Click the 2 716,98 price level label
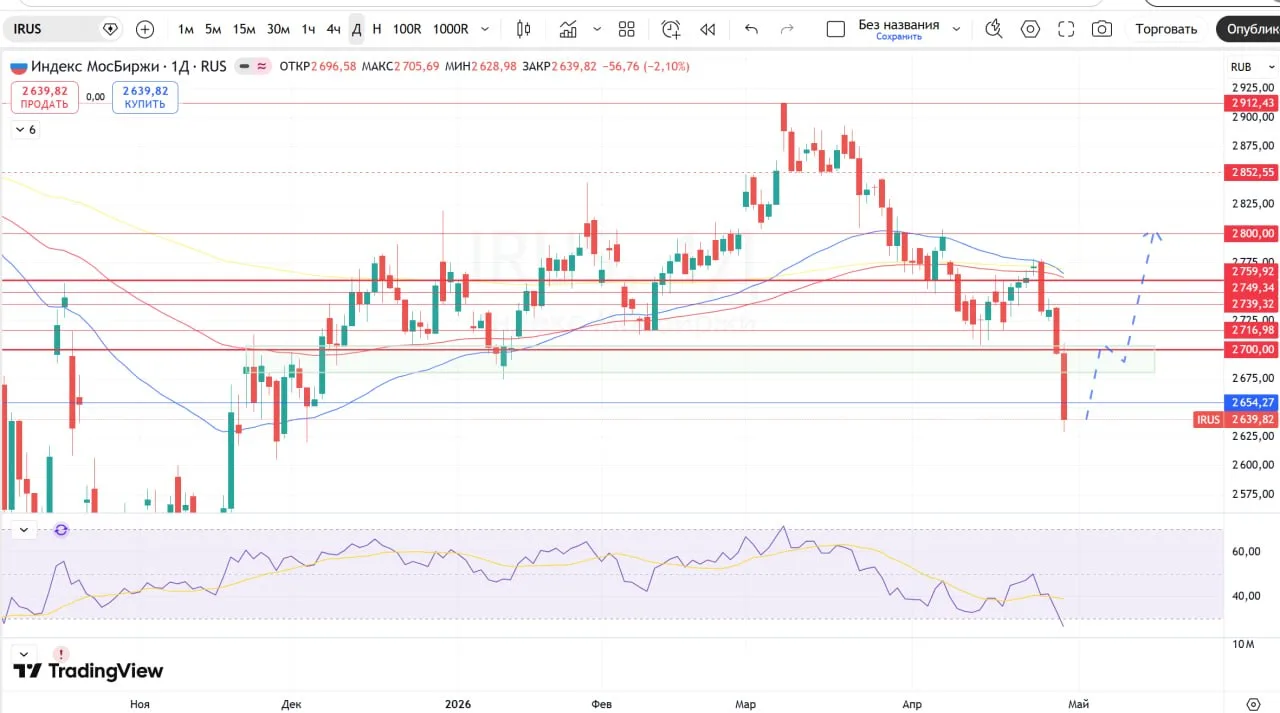The width and height of the screenshot is (1280, 713). click(1252, 330)
